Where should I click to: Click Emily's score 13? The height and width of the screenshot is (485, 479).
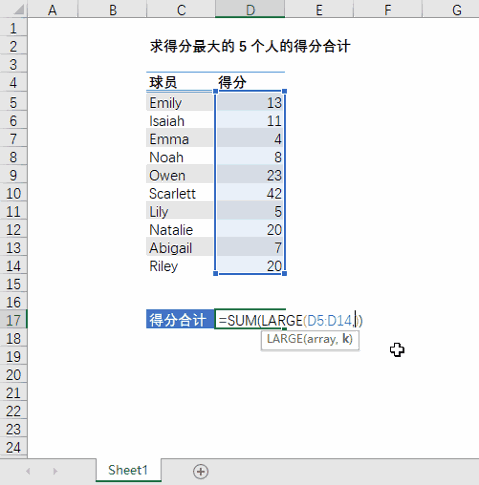250,103
